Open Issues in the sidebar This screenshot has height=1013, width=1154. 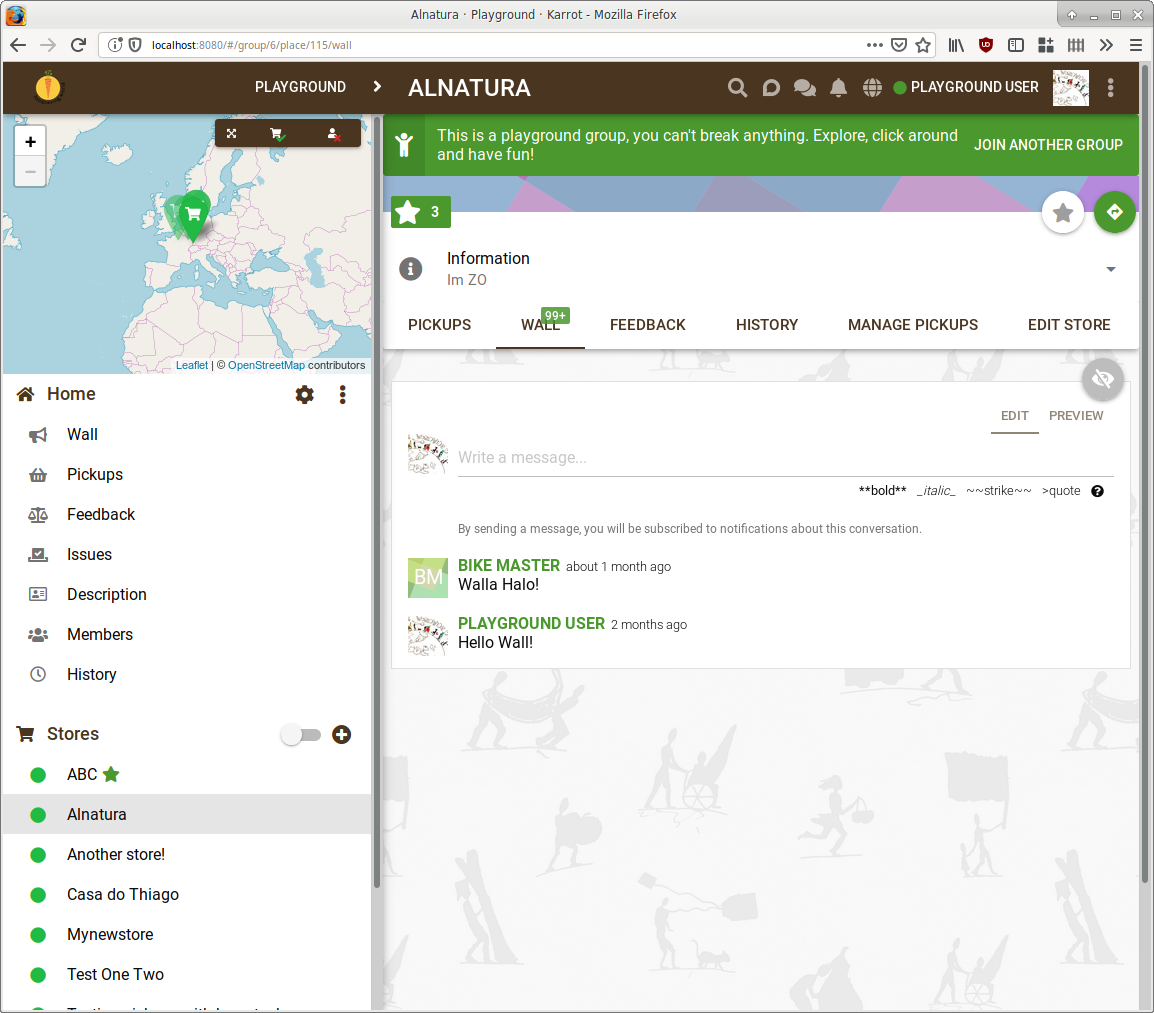pos(187,554)
